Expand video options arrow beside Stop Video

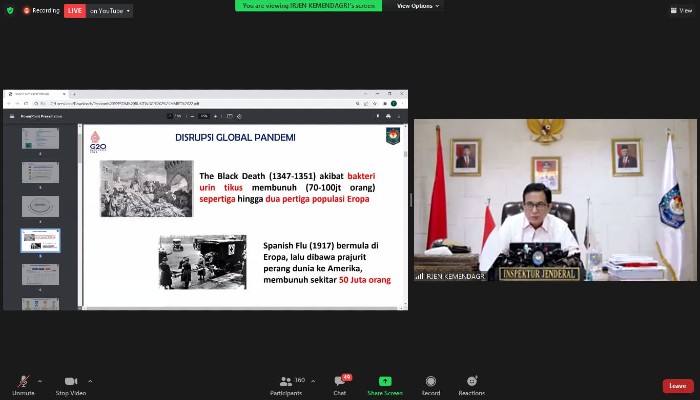[90, 380]
